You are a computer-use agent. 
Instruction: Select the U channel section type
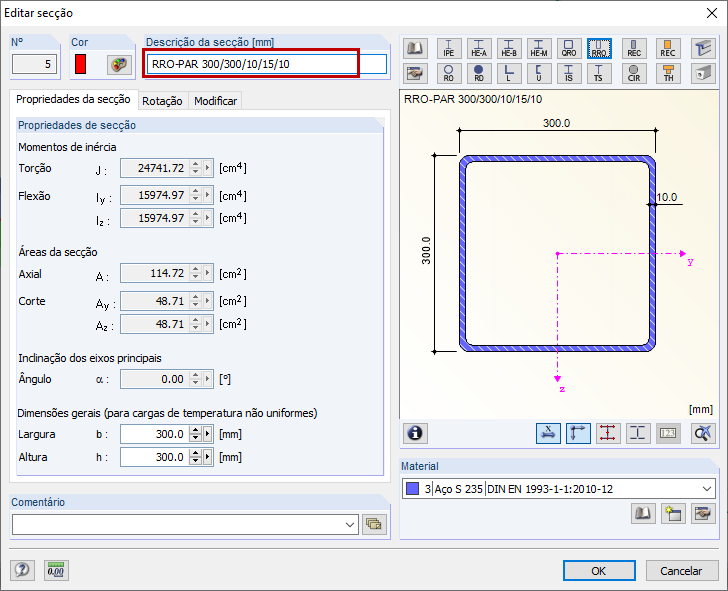pyautogui.click(x=539, y=73)
